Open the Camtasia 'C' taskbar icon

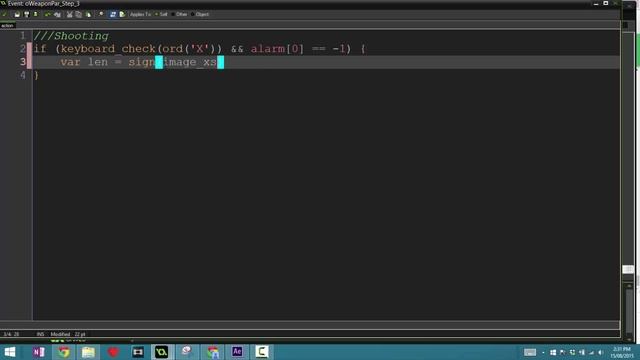pyautogui.click(x=262, y=352)
